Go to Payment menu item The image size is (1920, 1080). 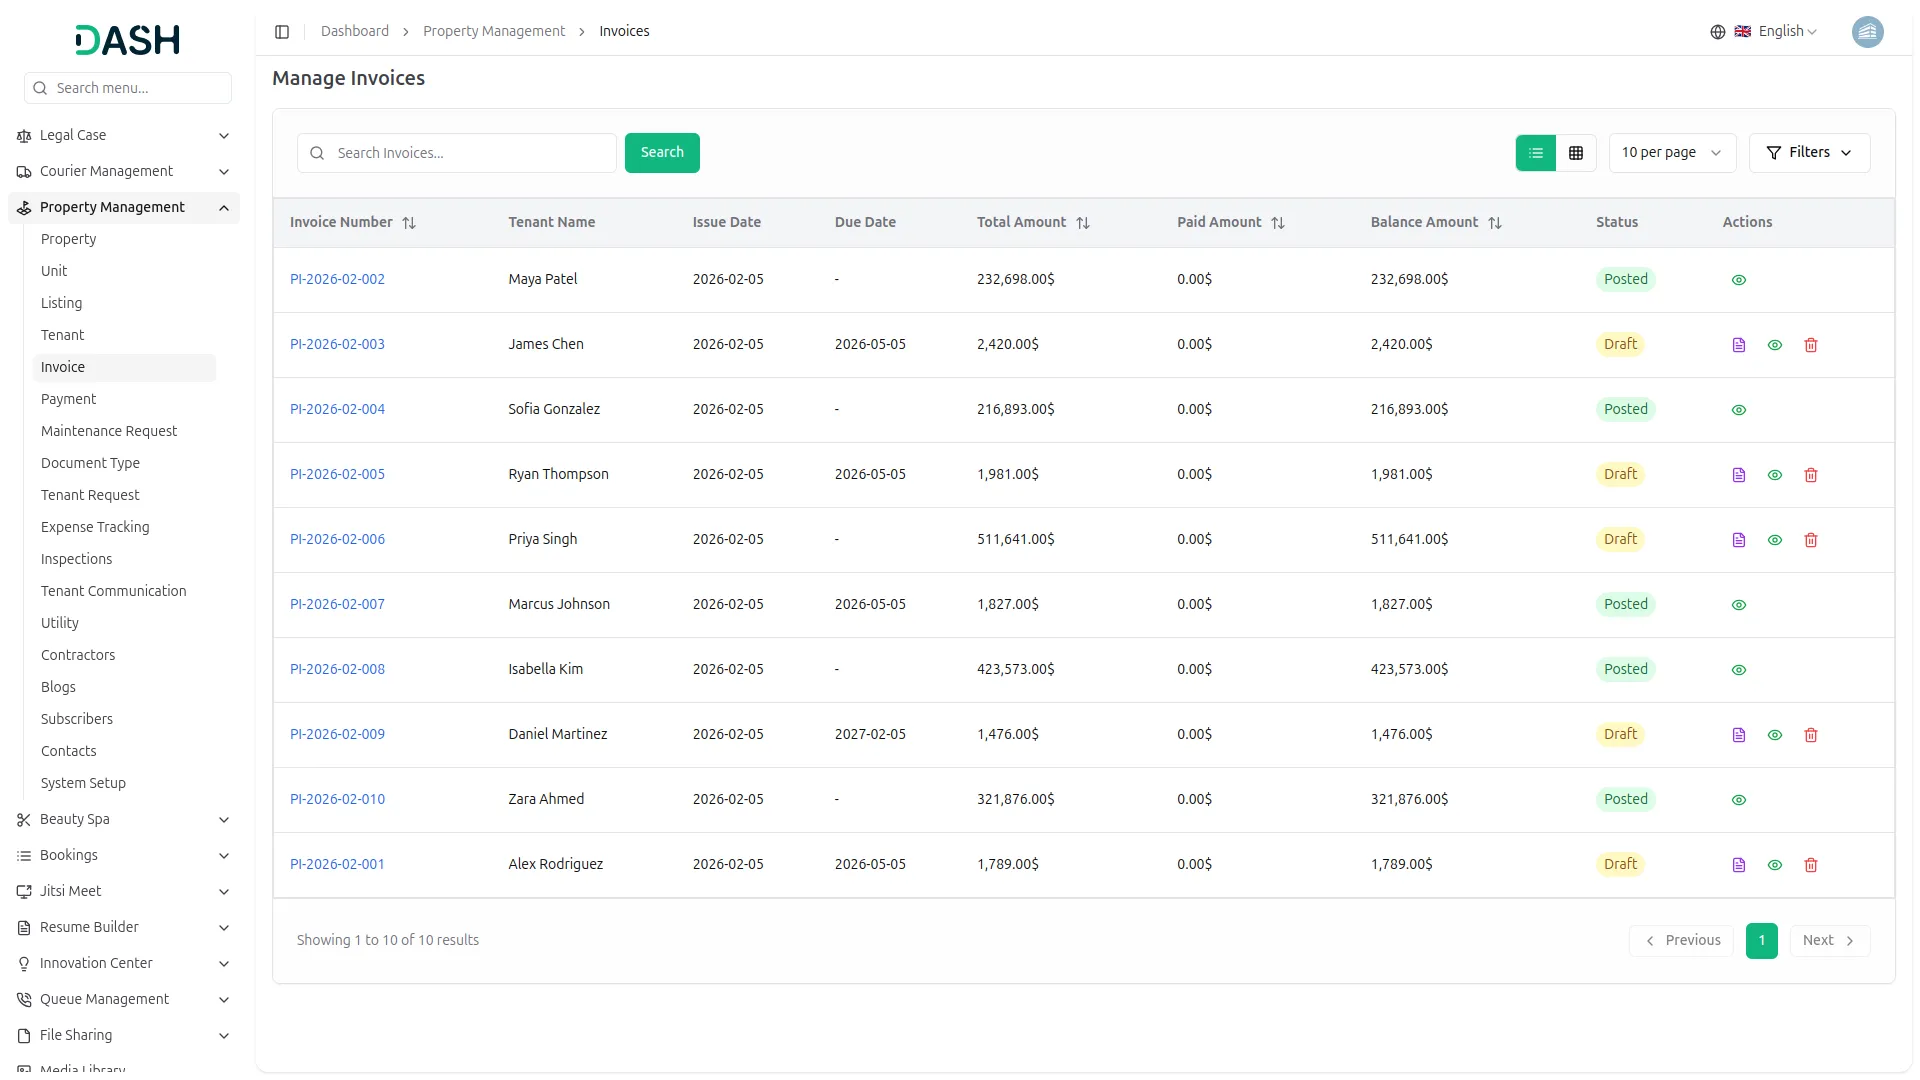[x=68, y=399]
